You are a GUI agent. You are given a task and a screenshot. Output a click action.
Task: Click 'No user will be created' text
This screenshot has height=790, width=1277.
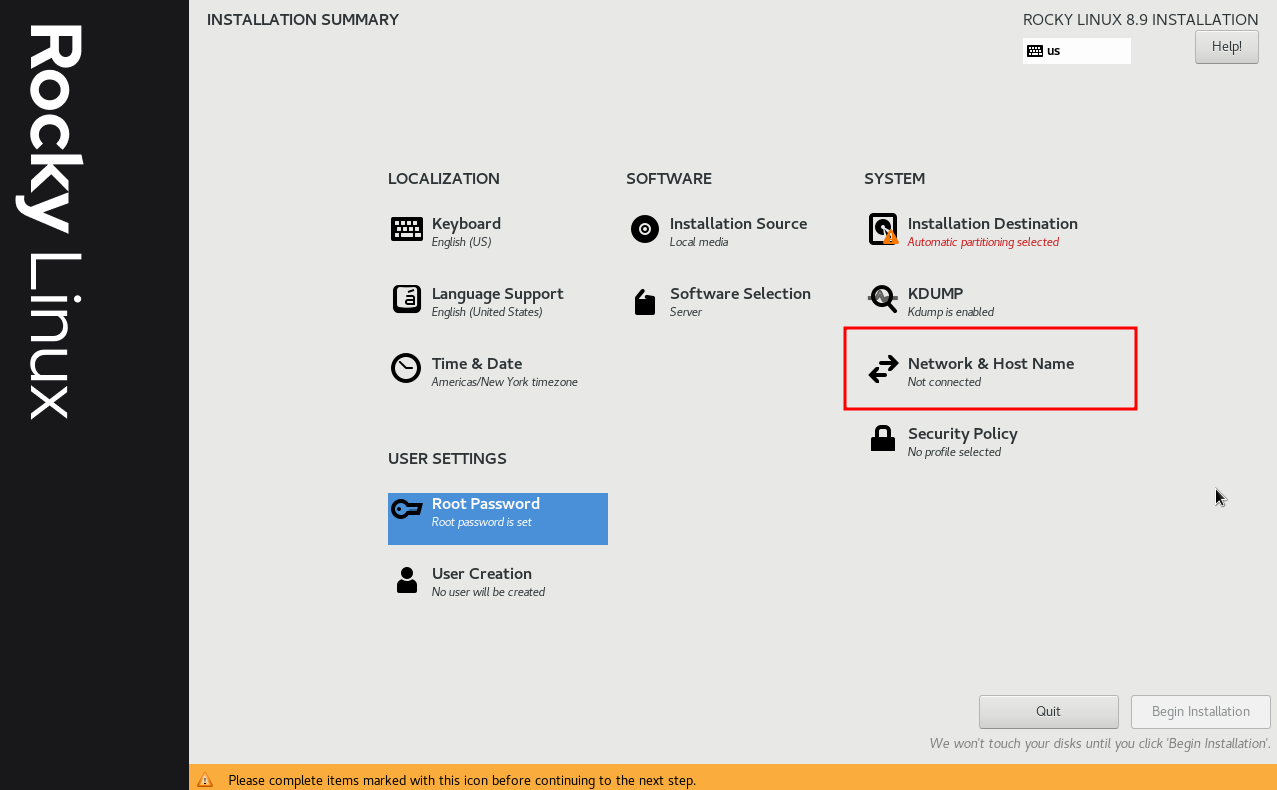488,592
